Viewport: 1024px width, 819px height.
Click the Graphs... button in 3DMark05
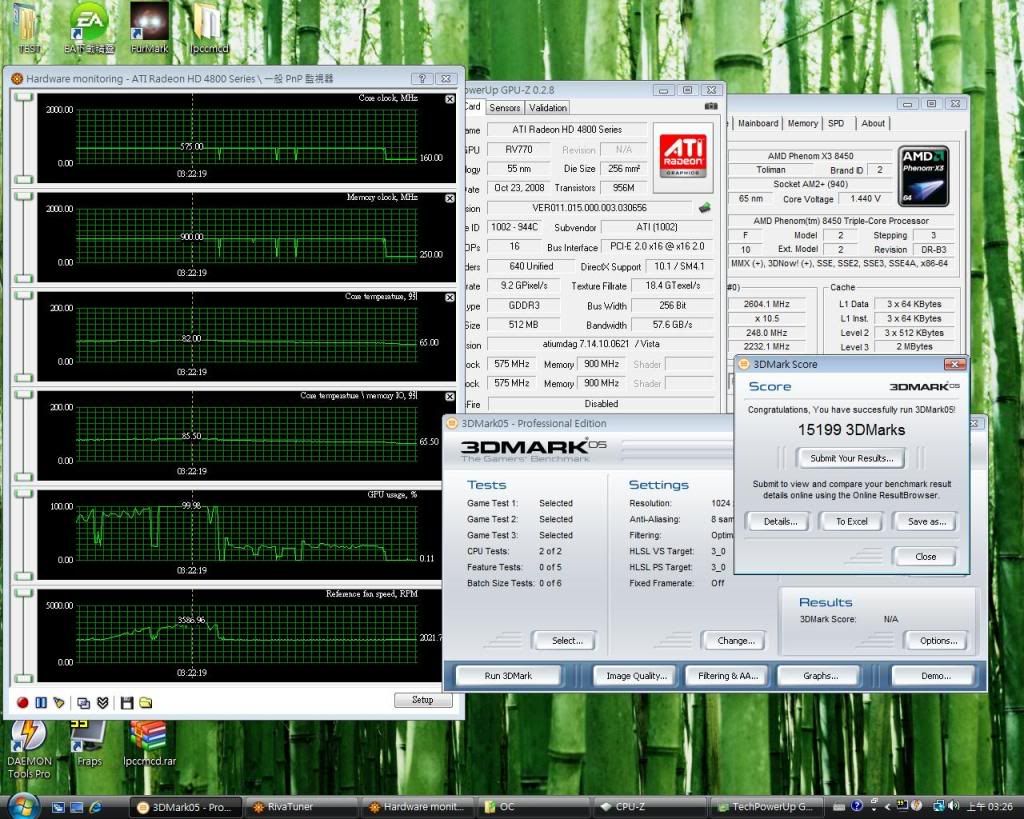pos(820,675)
